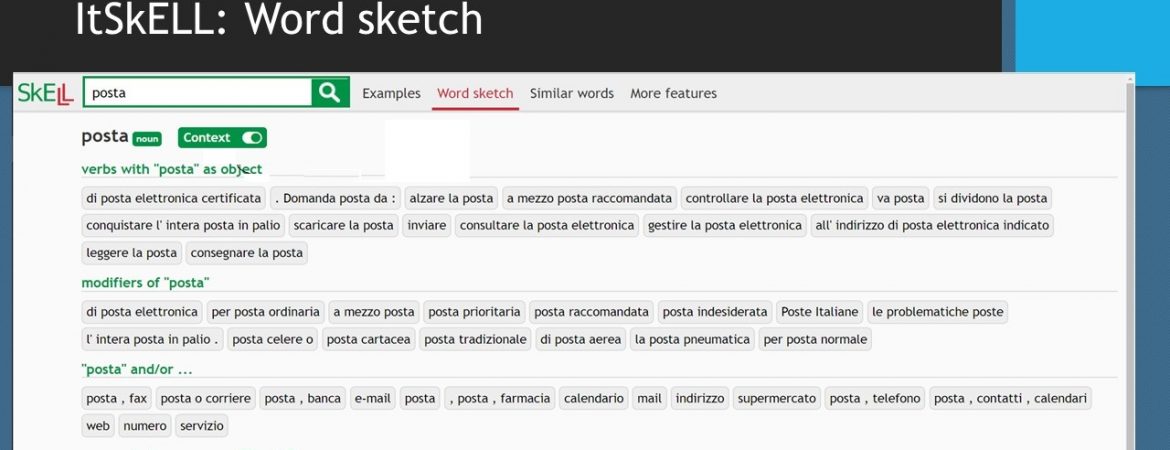Select the 'alzare la posta' collocation

coord(451,198)
